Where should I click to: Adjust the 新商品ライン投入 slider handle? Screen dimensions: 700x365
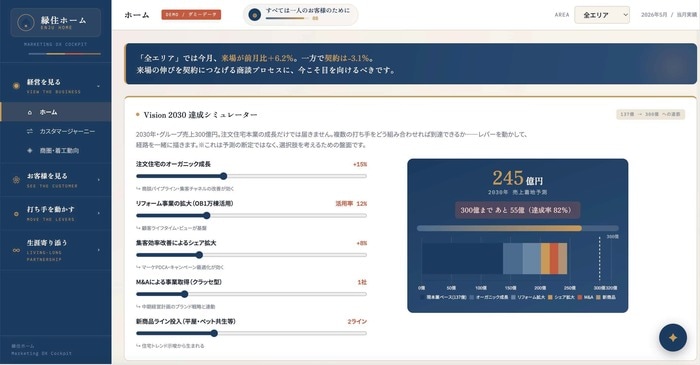point(214,333)
